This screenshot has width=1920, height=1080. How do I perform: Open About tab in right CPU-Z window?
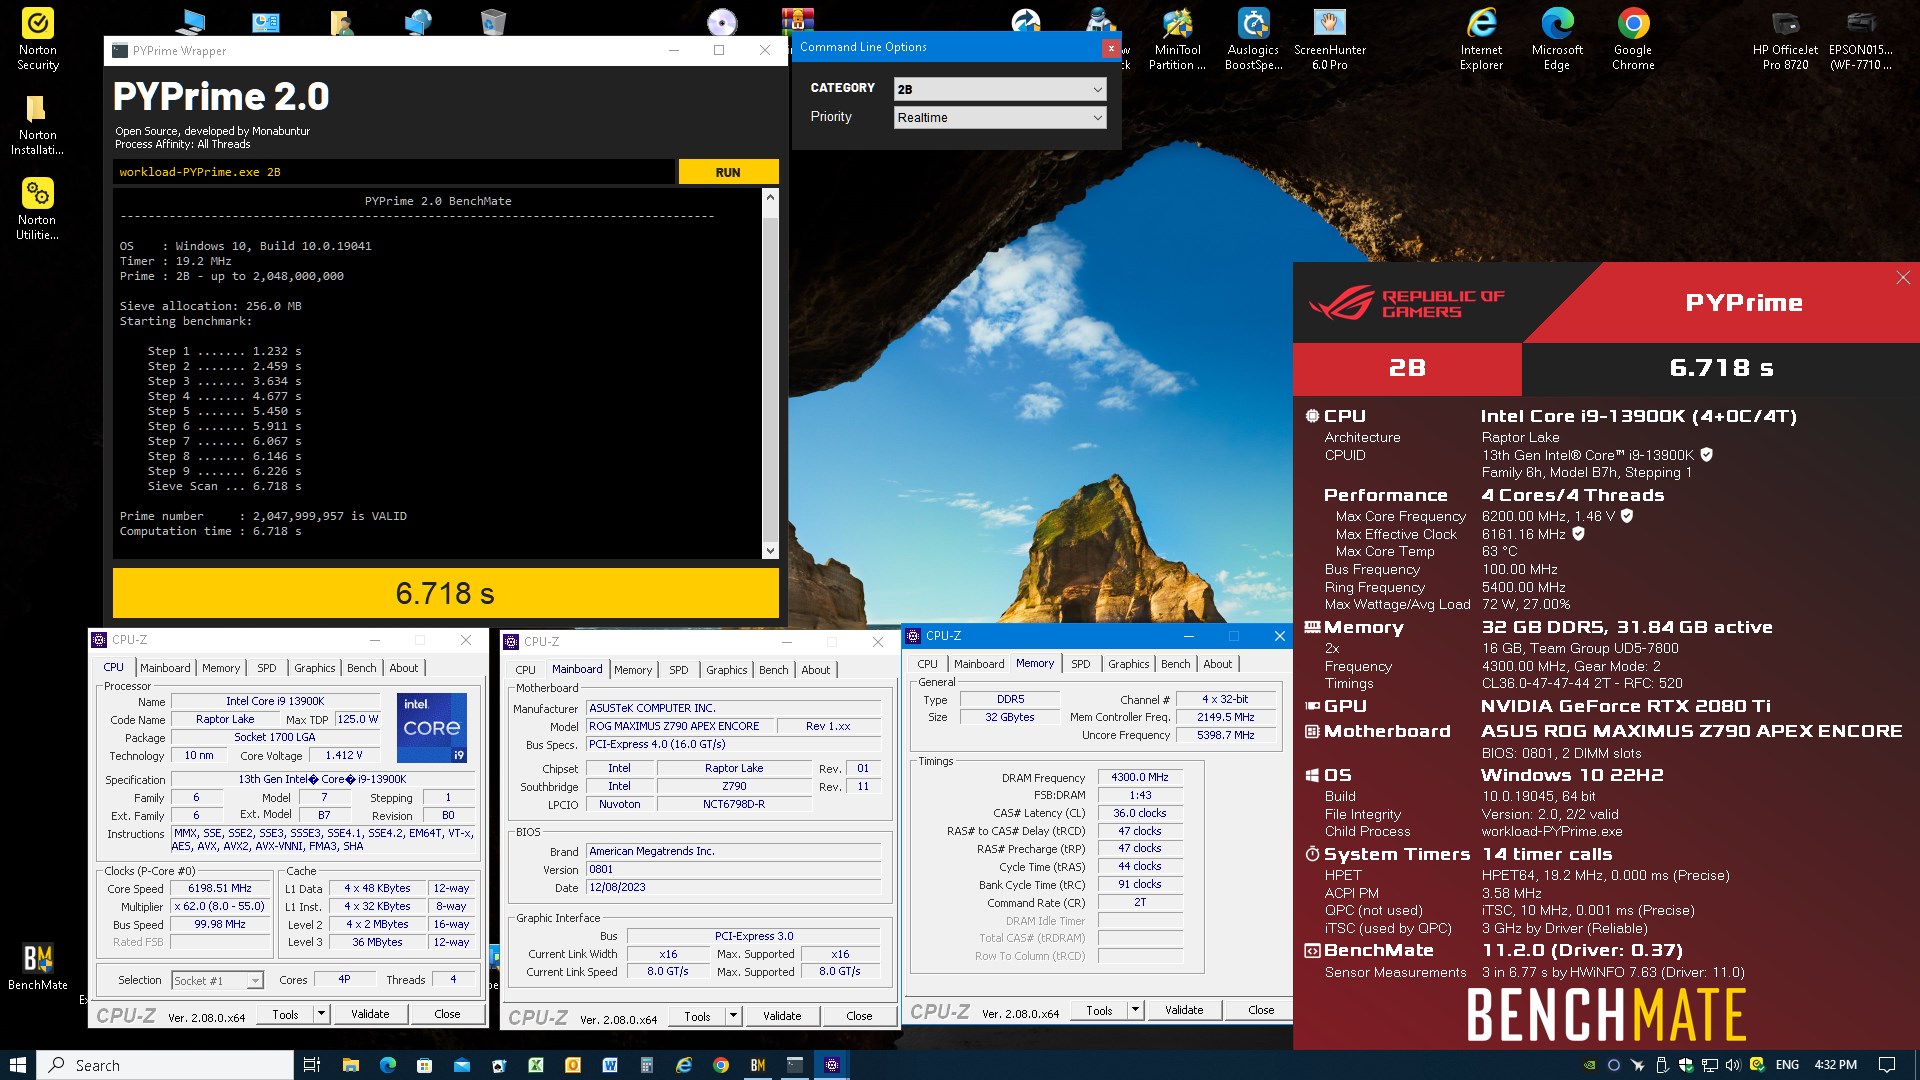point(1217,664)
